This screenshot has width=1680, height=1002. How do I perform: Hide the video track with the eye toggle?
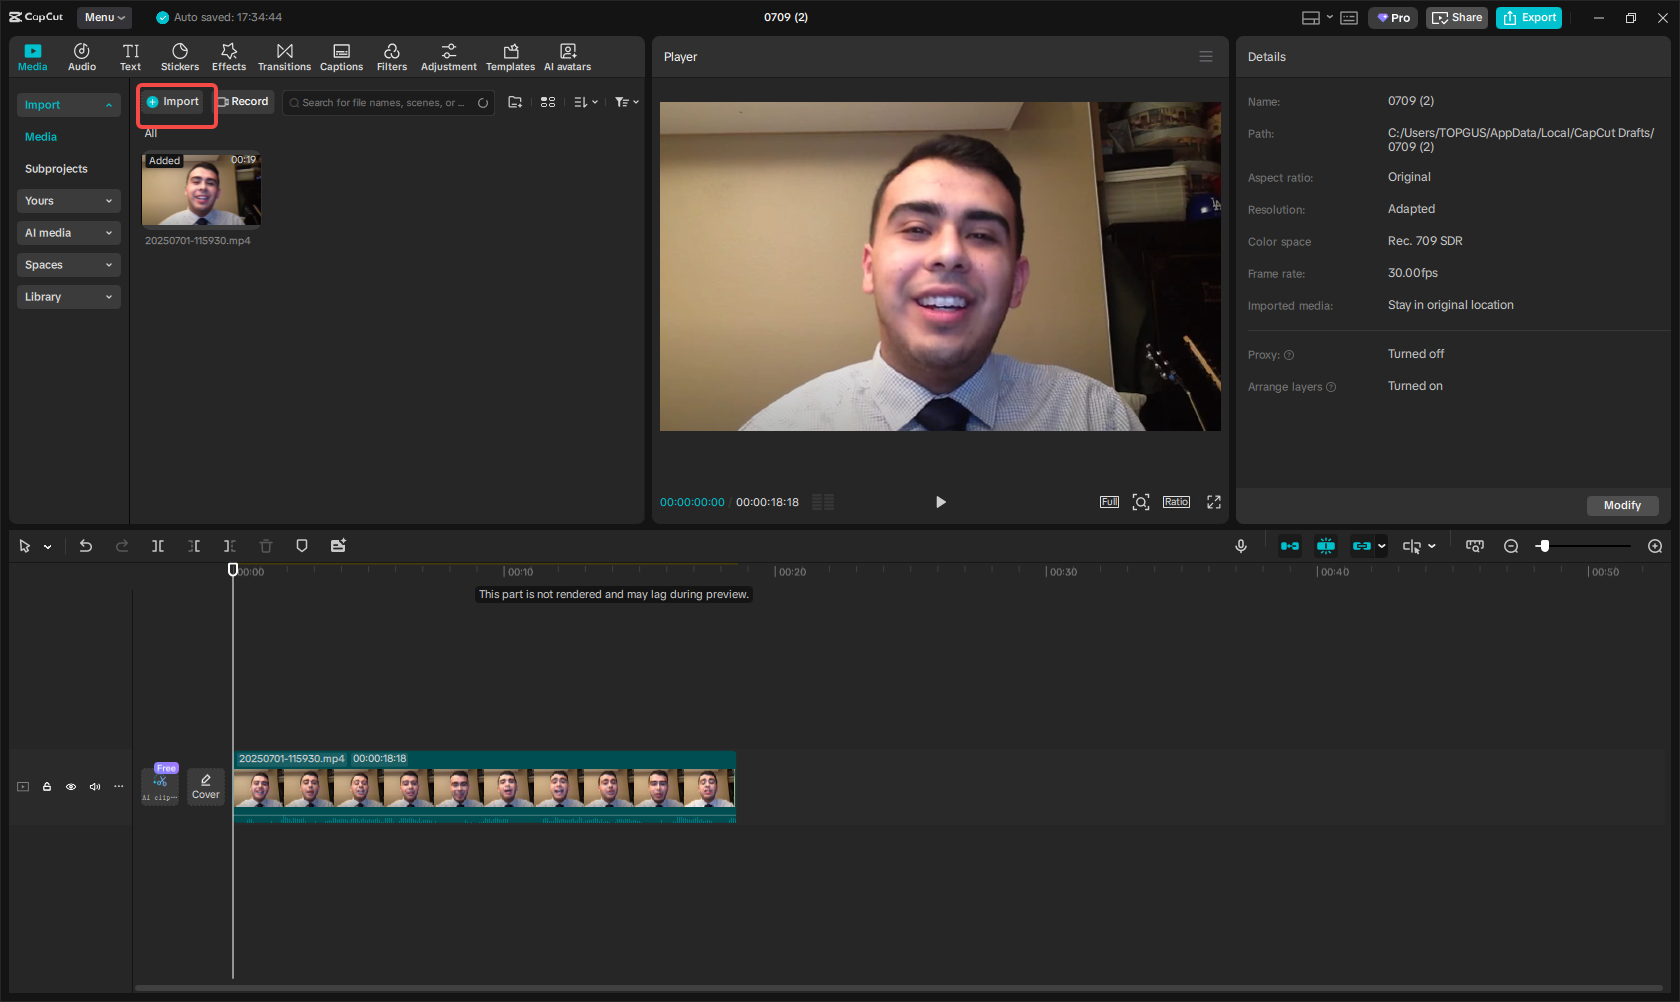pos(70,787)
